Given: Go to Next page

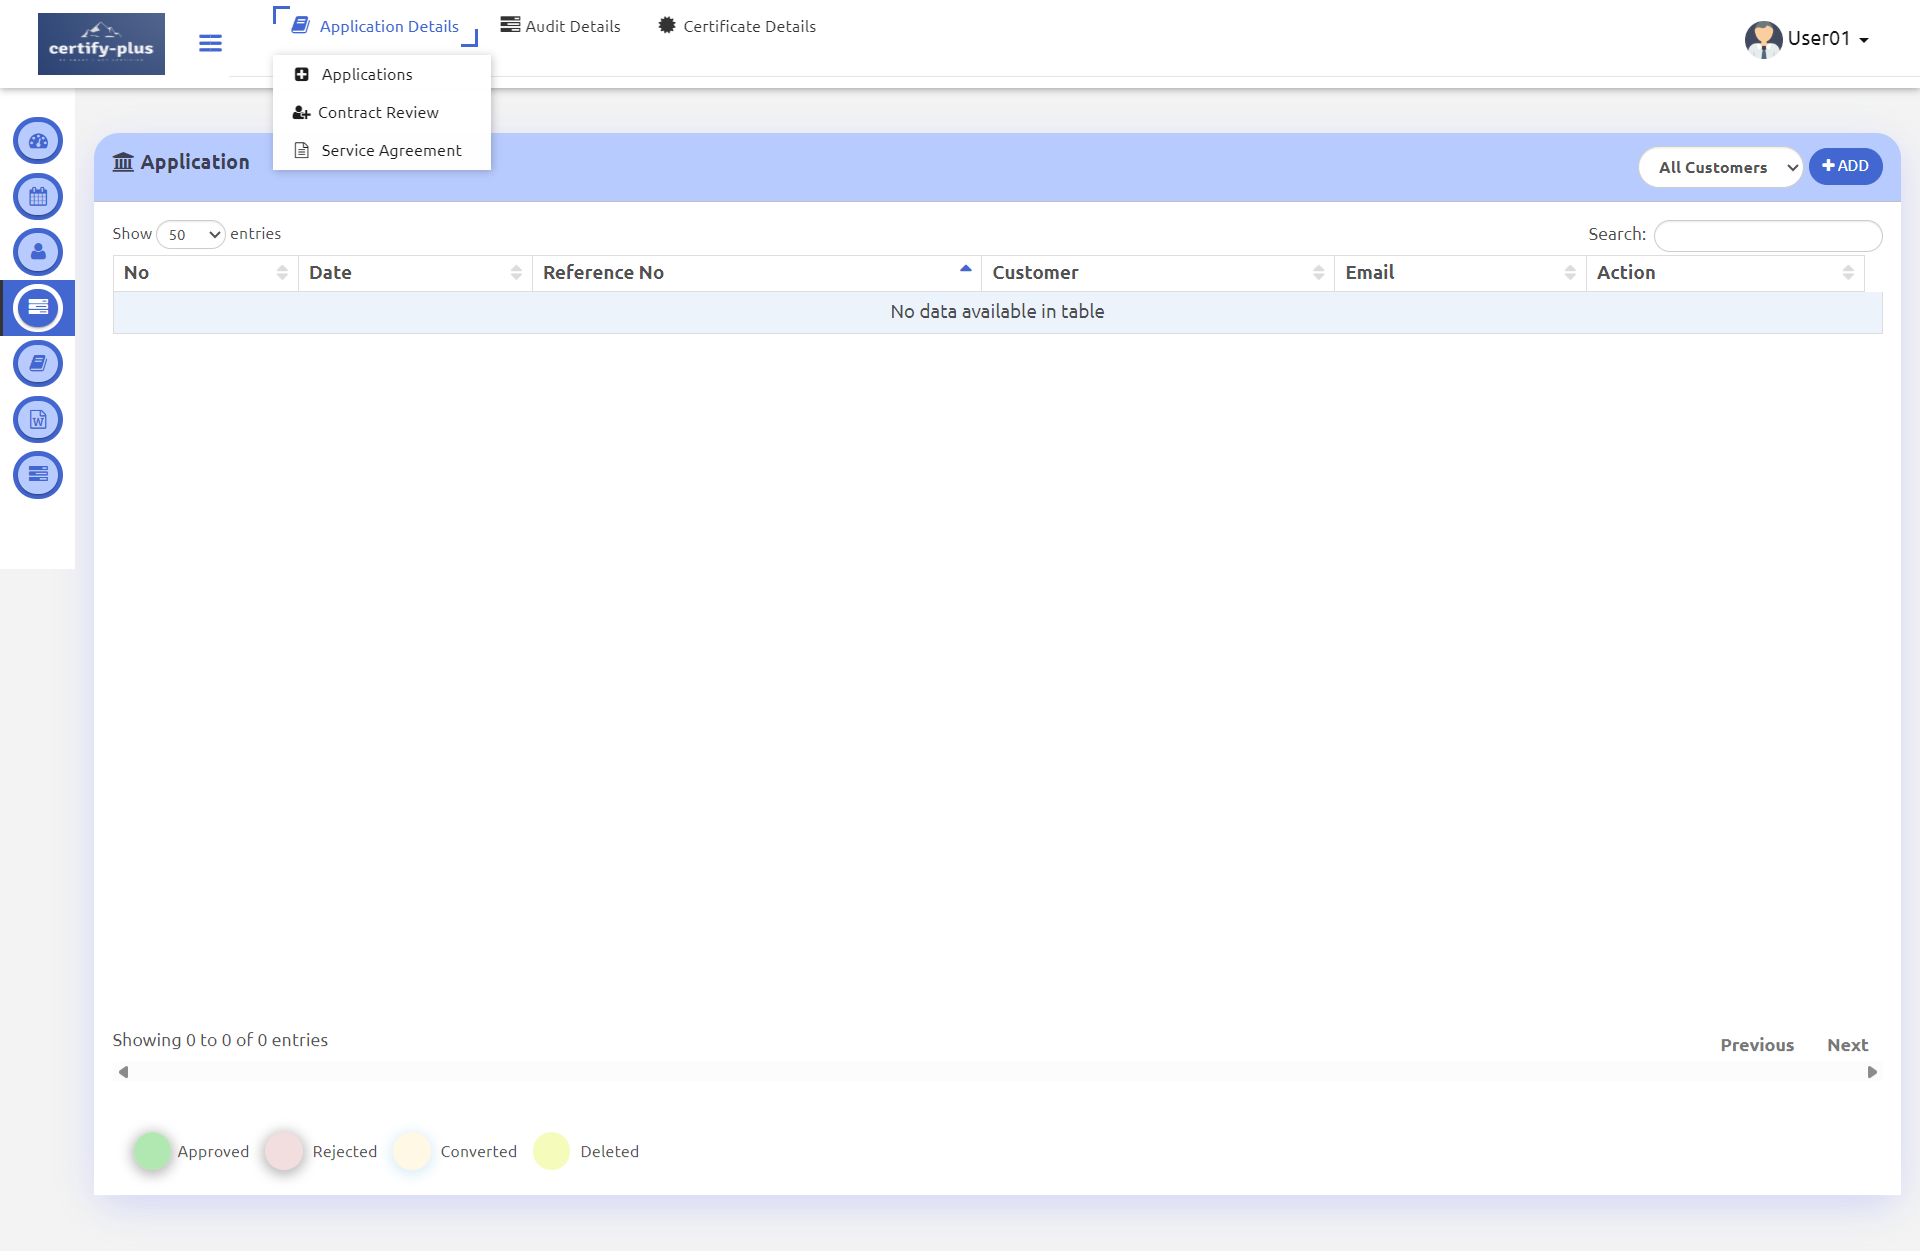Looking at the screenshot, I should pyautogui.click(x=1847, y=1045).
